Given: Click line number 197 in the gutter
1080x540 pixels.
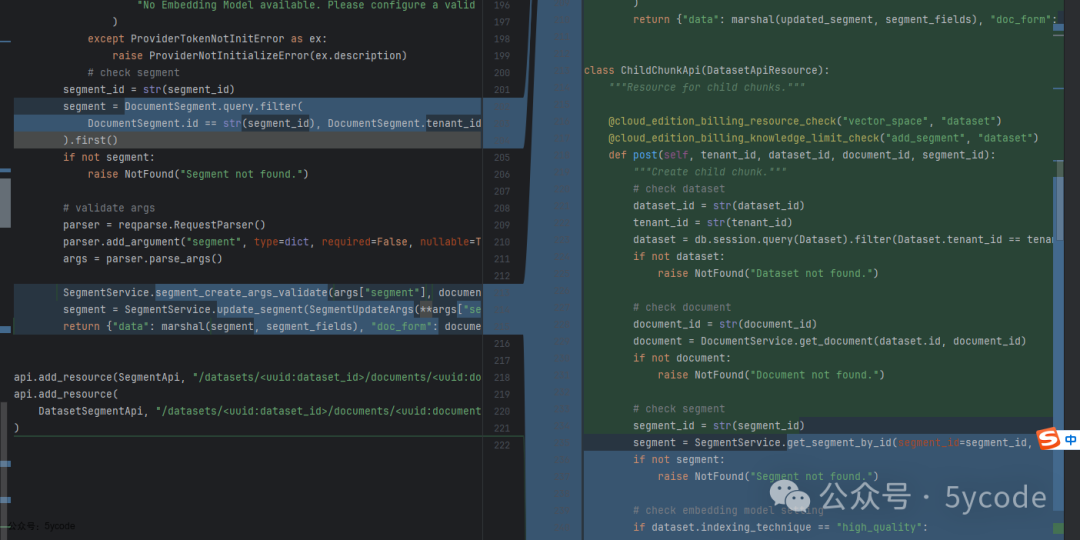Looking at the screenshot, I should coord(502,22).
